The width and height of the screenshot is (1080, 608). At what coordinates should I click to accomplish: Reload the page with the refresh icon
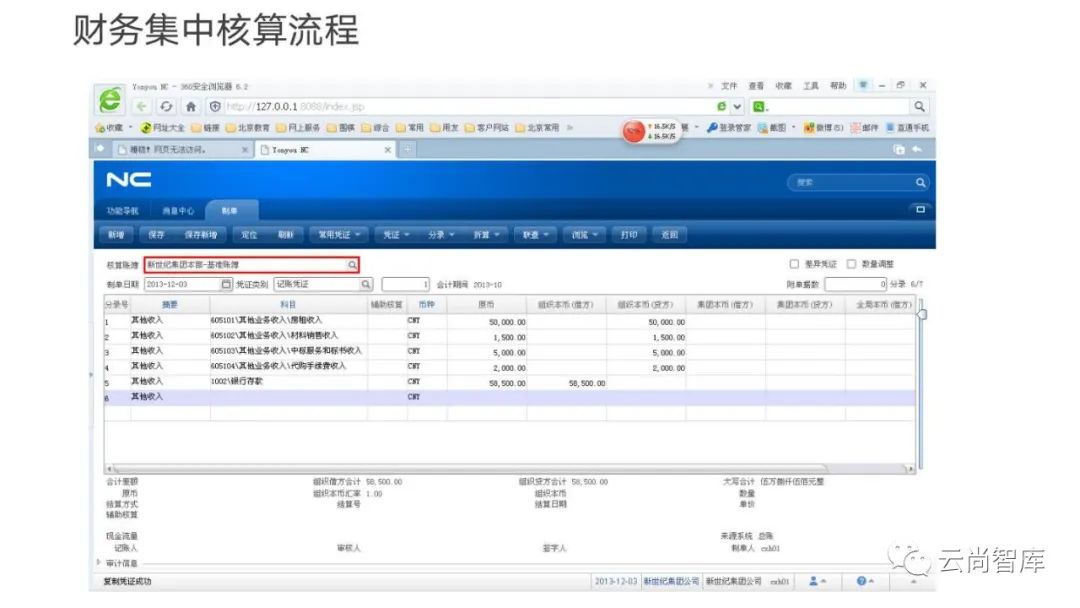click(x=166, y=107)
